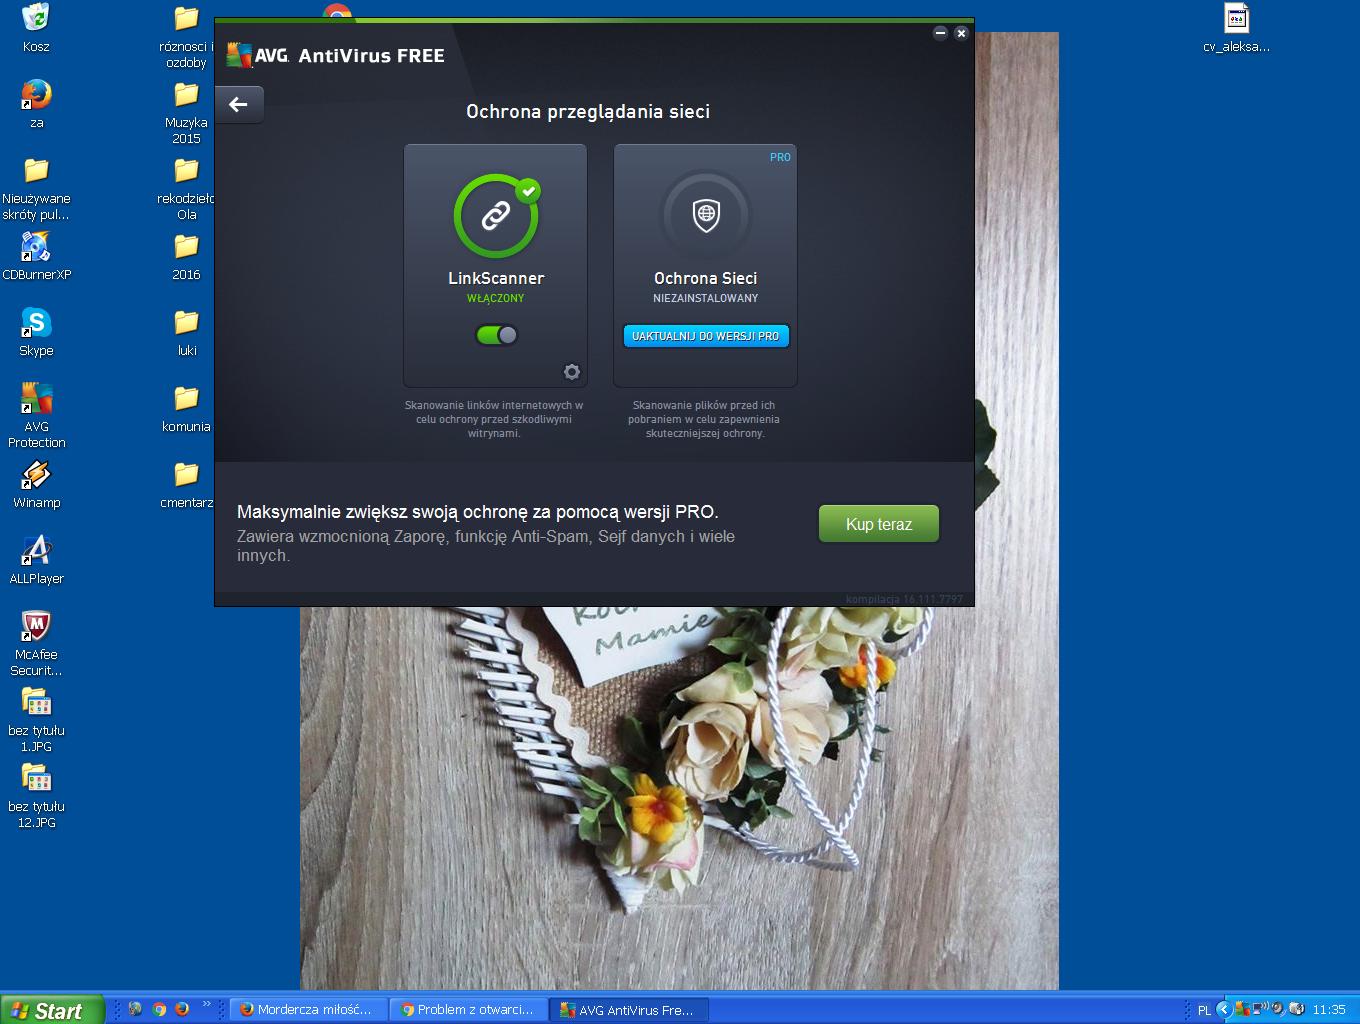Screen dimensions: 1360x1024
Task: Click the PRO label on Ochrona Sieci
Action: [780, 157]
